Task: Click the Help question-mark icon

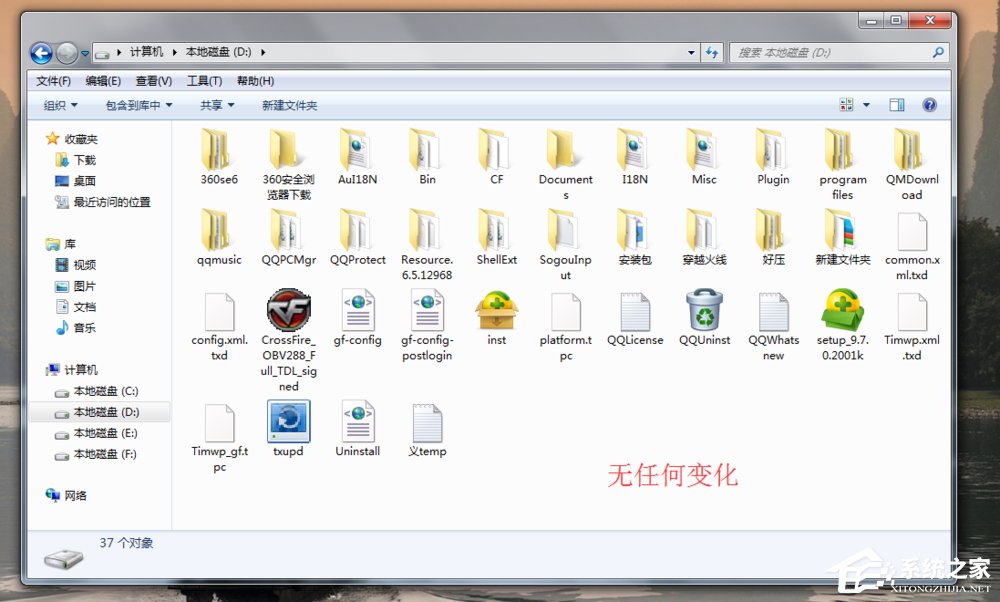Action: tap(929, 104)
